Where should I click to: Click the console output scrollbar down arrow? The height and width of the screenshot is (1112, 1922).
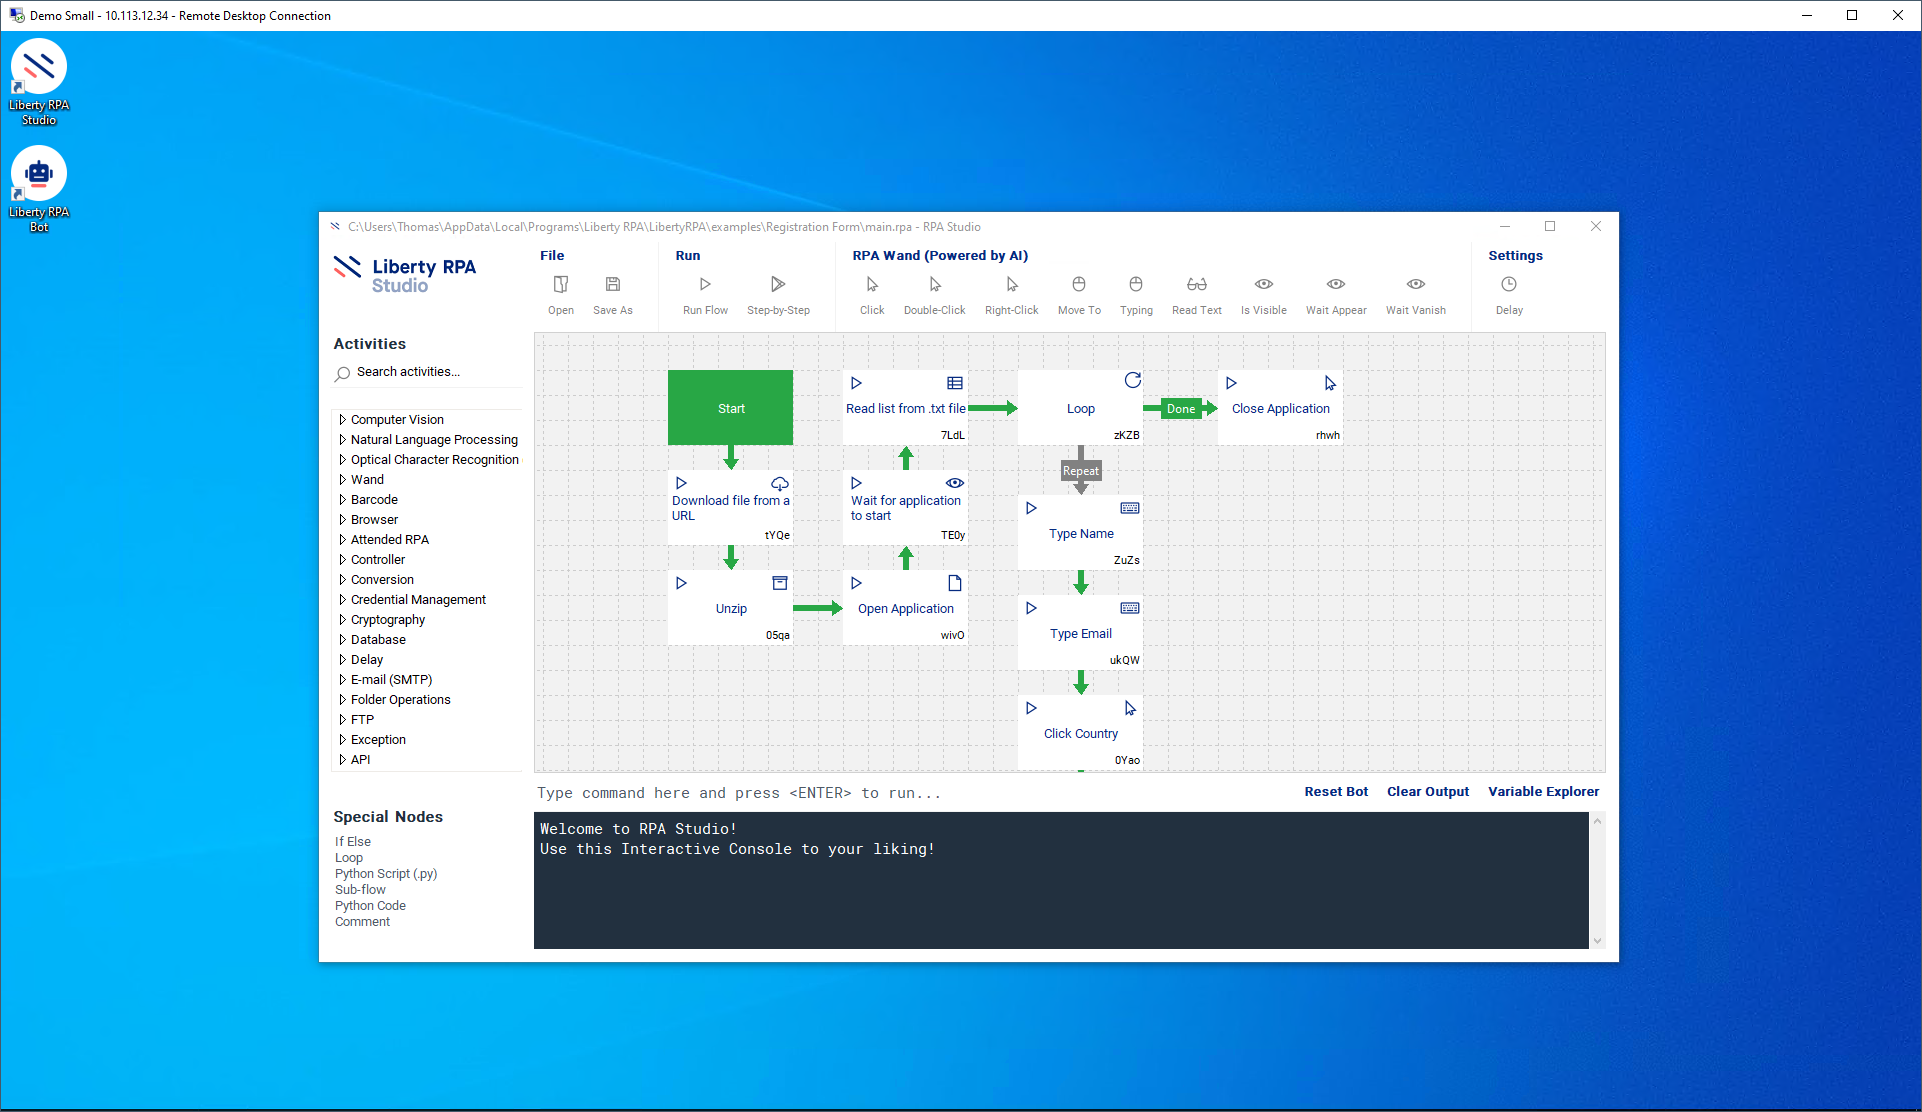click(x=1597, y=940)
